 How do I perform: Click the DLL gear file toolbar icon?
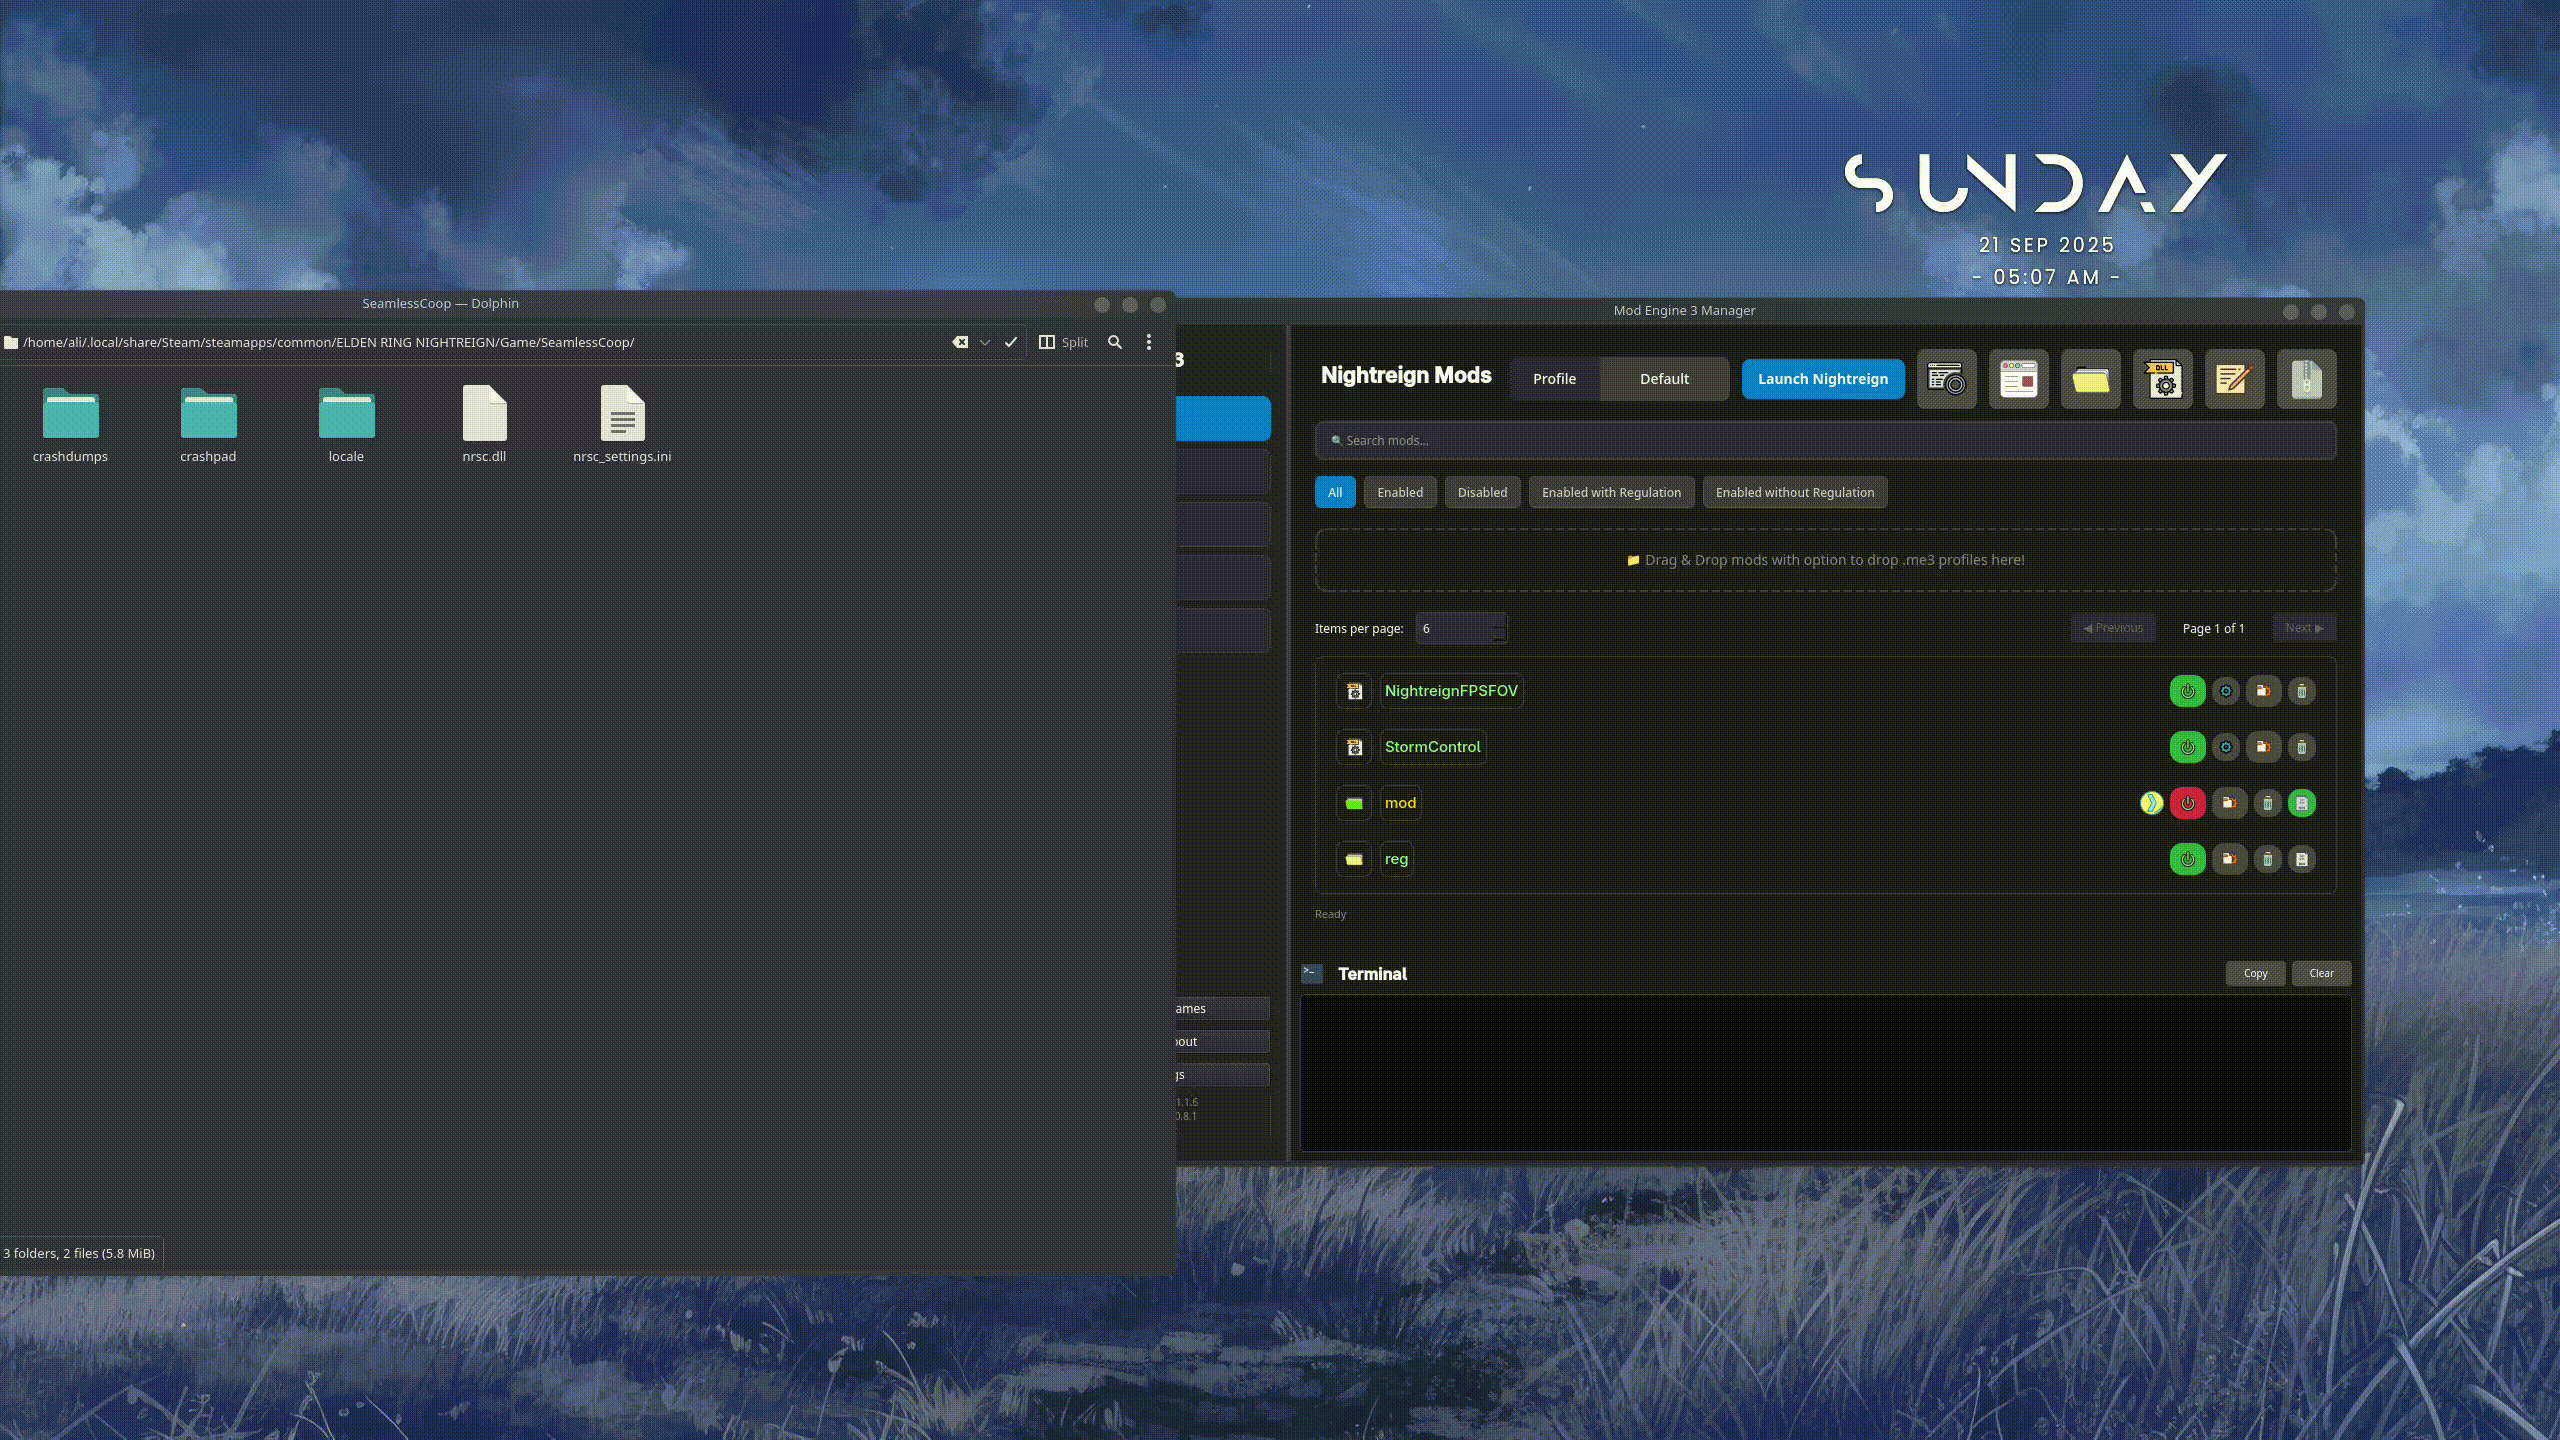point(2162,379)
